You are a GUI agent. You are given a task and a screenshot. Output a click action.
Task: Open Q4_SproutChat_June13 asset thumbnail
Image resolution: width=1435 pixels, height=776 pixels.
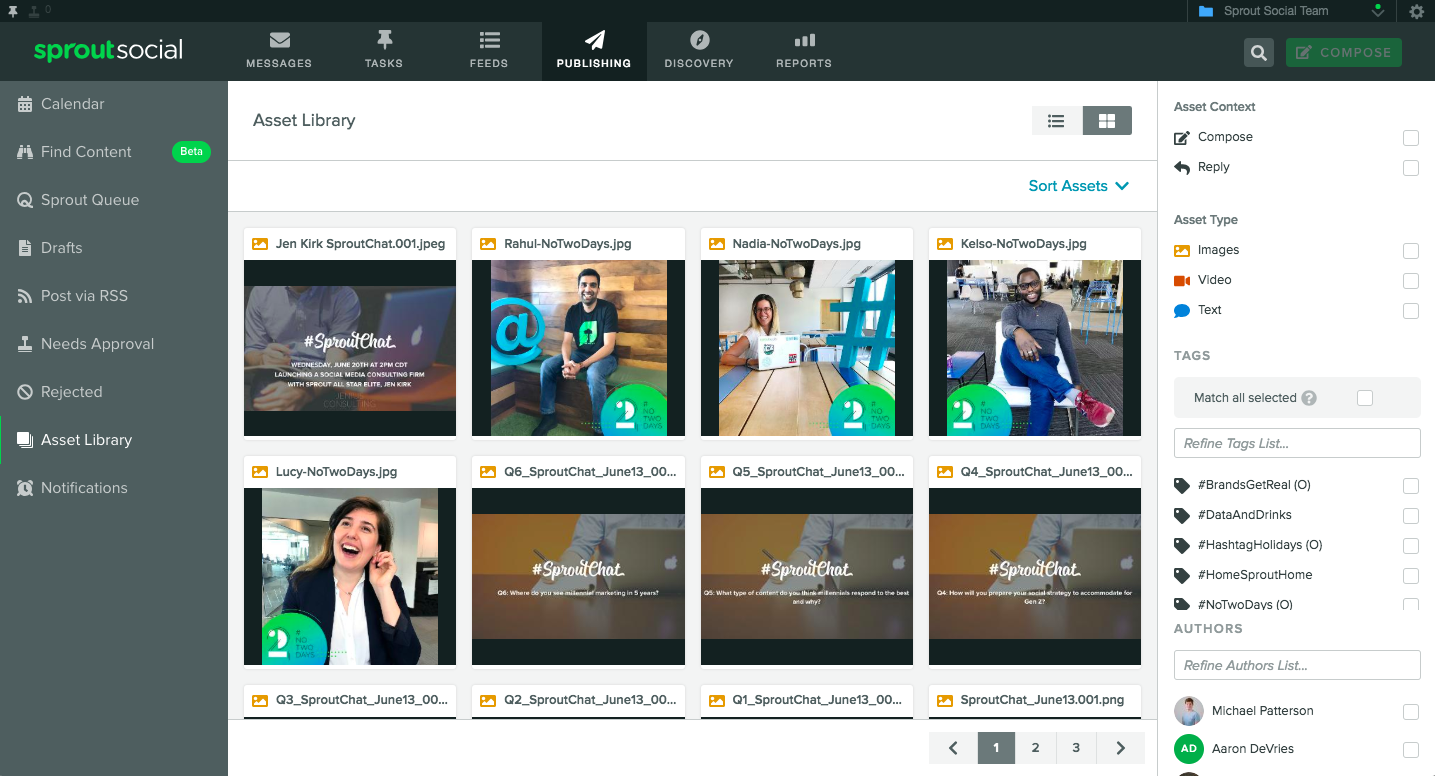[x=1035, y=576]
